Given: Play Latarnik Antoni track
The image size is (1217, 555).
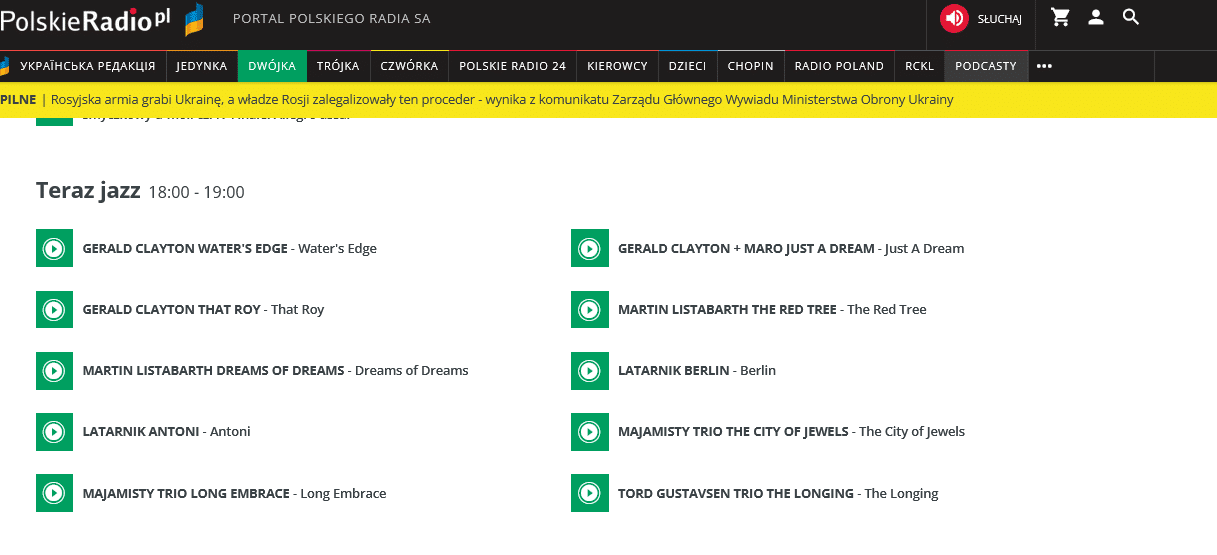Looking at the screenshot, I should 55,431.
